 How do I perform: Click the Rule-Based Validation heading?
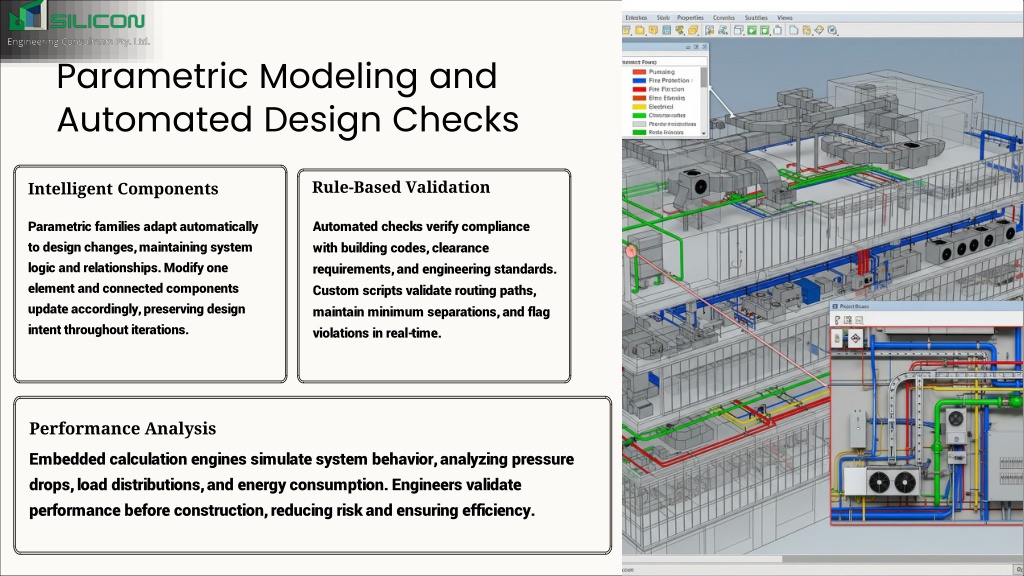tap(401, 187)
